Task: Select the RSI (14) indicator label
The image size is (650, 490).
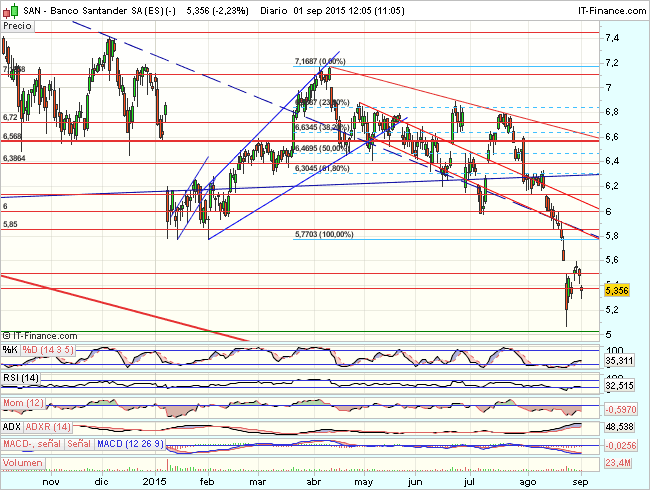Action: pyautogui.click(x=21, y=378)
